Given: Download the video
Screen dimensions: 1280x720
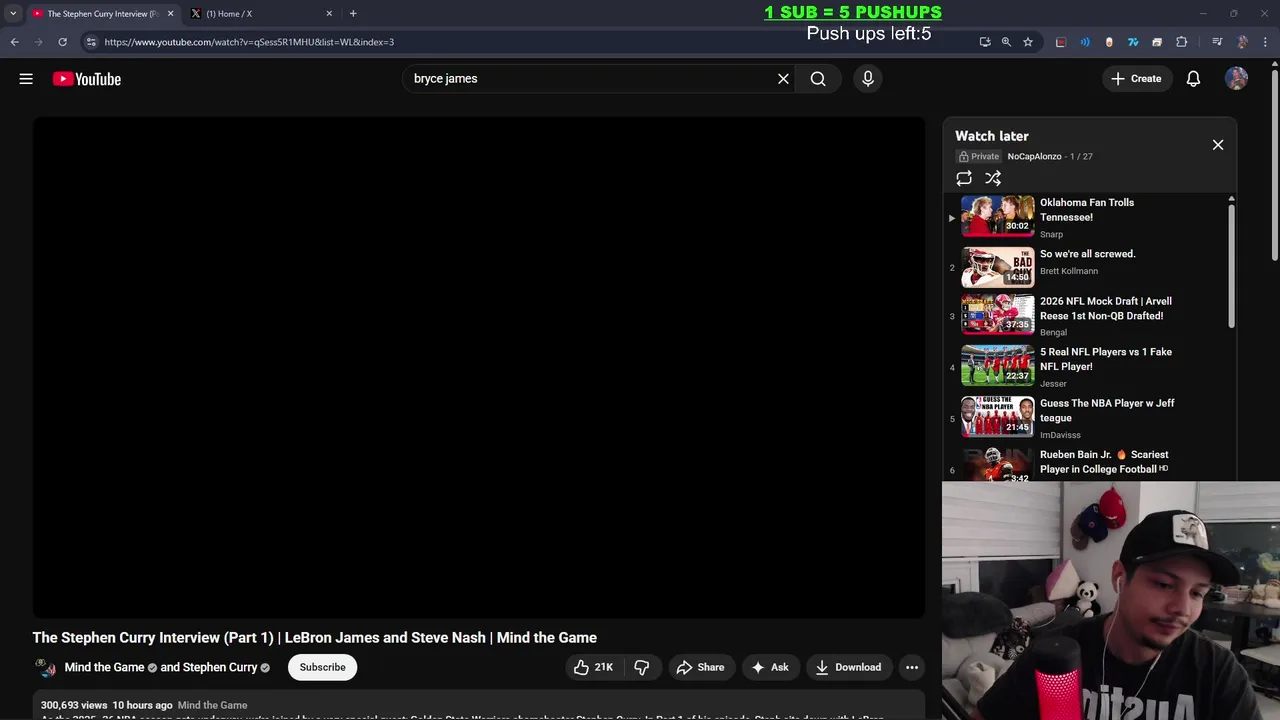Looking at the screenshot, I should point(848,667).
